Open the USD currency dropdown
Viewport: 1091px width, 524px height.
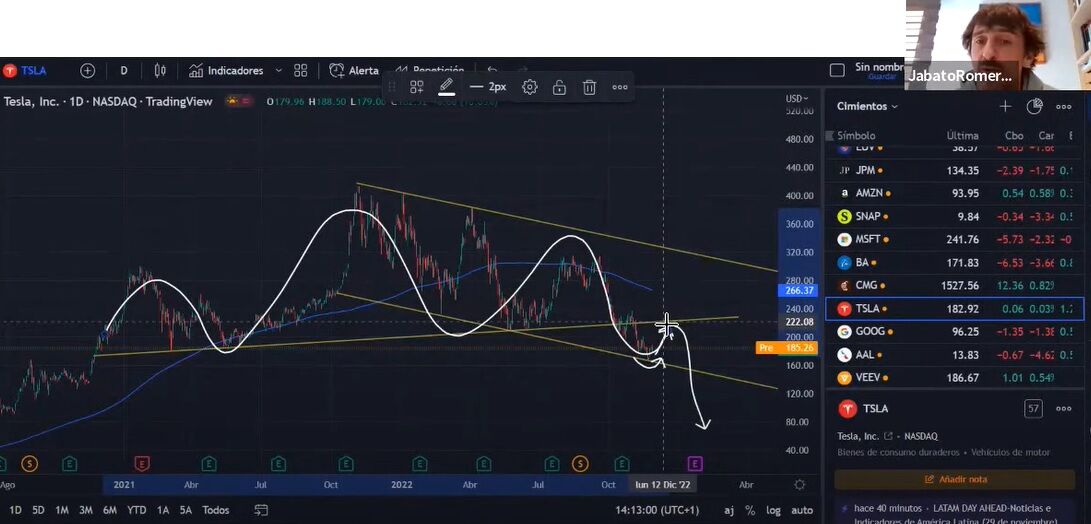point(797,98)
